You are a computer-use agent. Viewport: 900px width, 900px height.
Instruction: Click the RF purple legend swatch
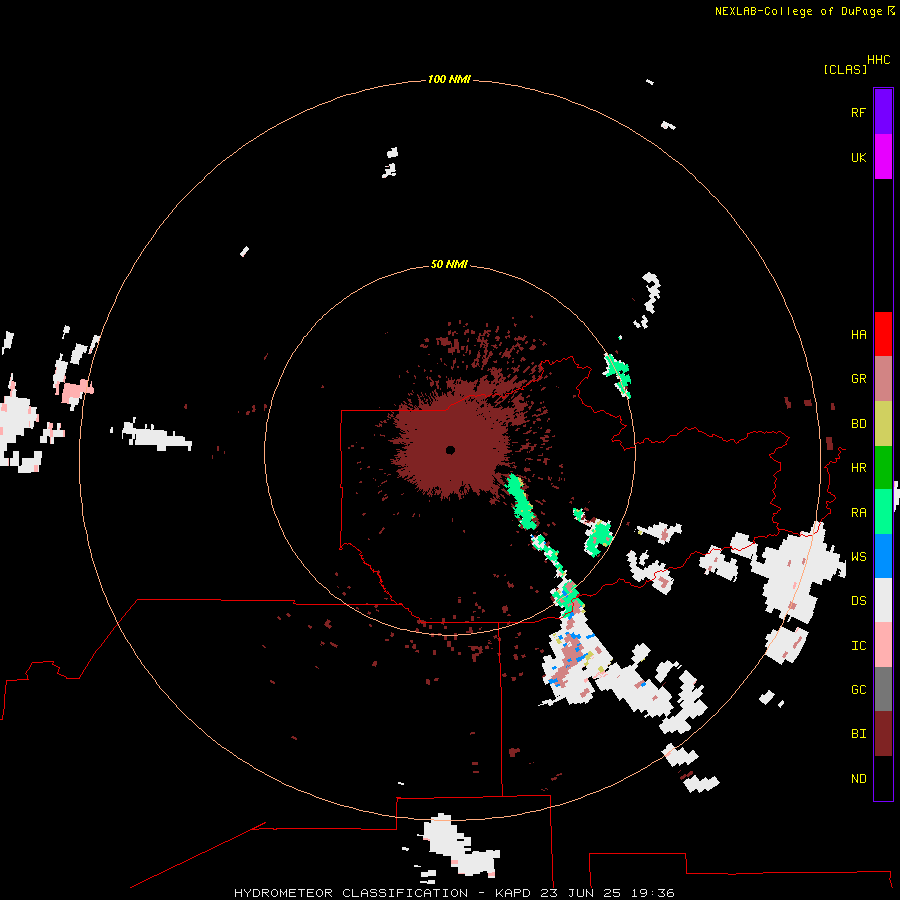883,112
